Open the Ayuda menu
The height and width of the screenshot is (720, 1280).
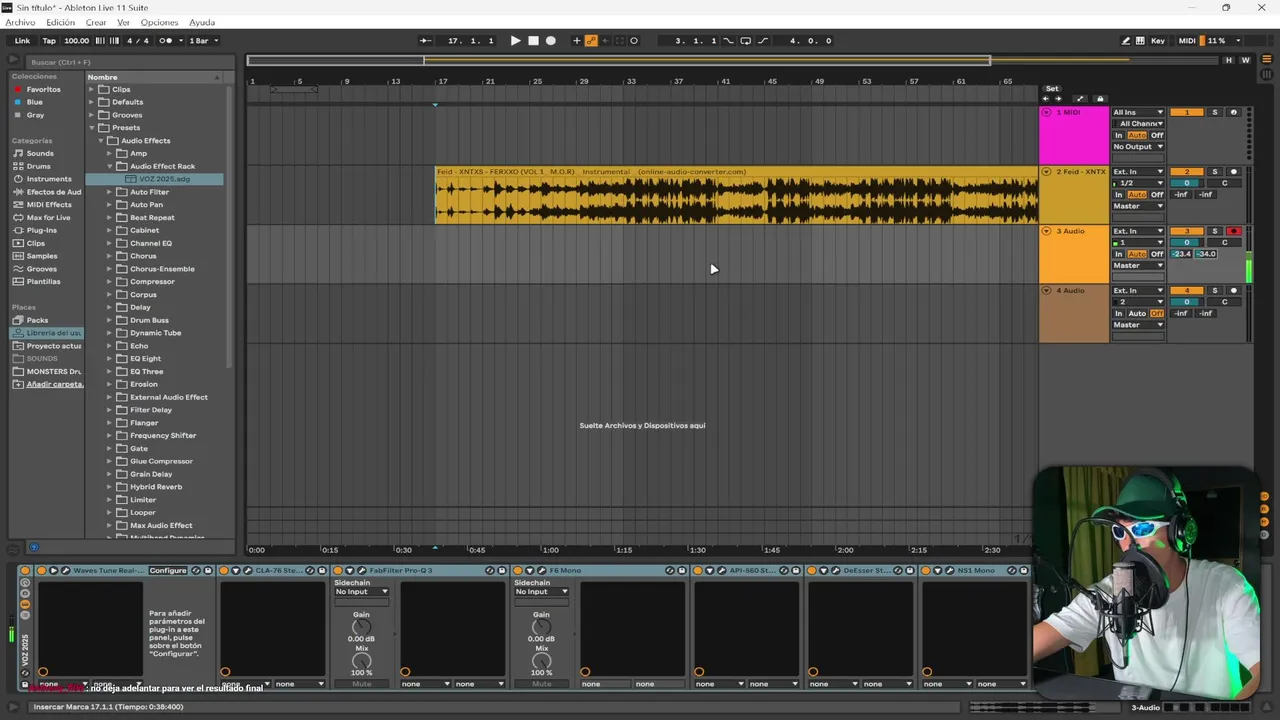click(x=202, y=22)
